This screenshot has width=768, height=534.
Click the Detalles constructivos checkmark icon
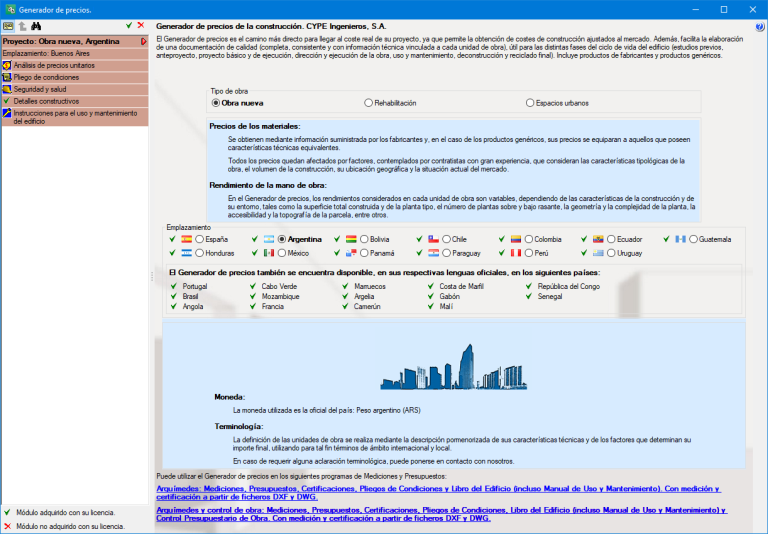click(x=7, y=101)
